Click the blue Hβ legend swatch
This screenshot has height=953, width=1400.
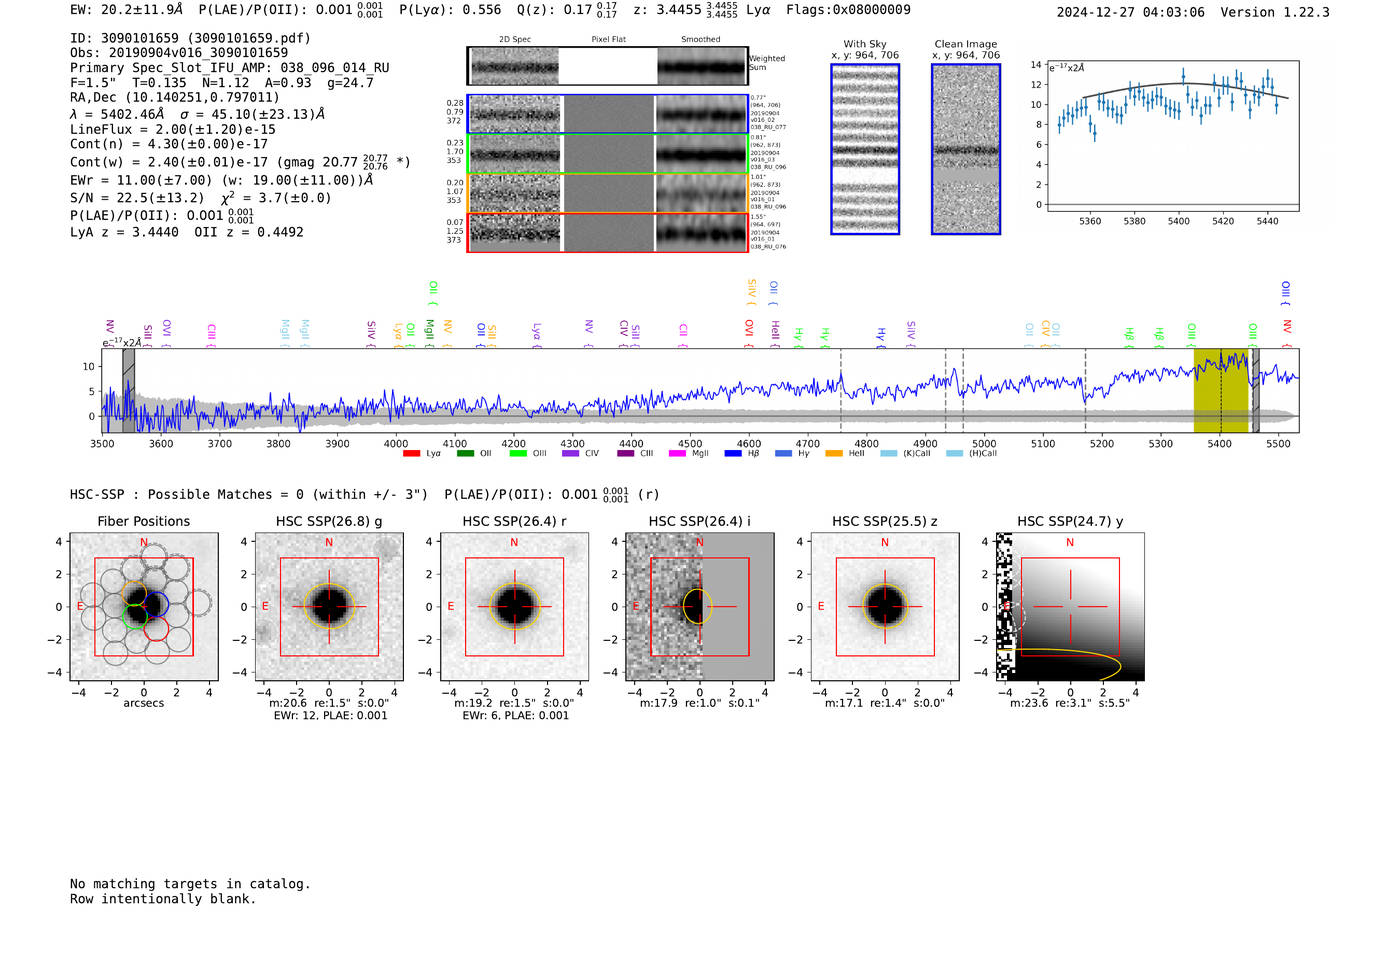point(733,454)
